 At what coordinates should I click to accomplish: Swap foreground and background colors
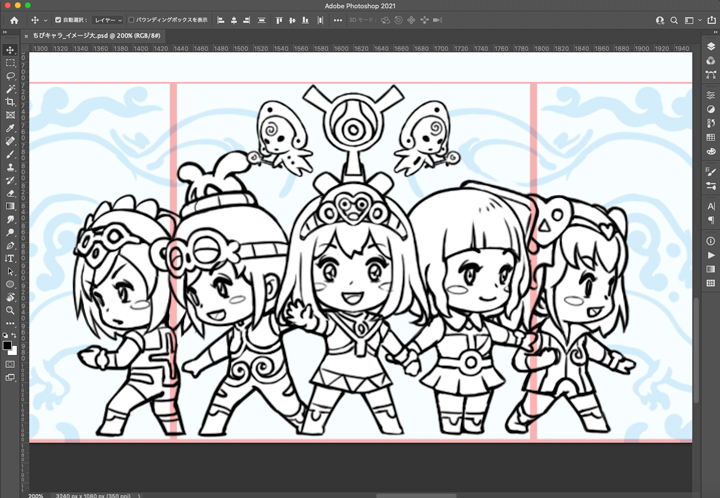tap(14, 336)
